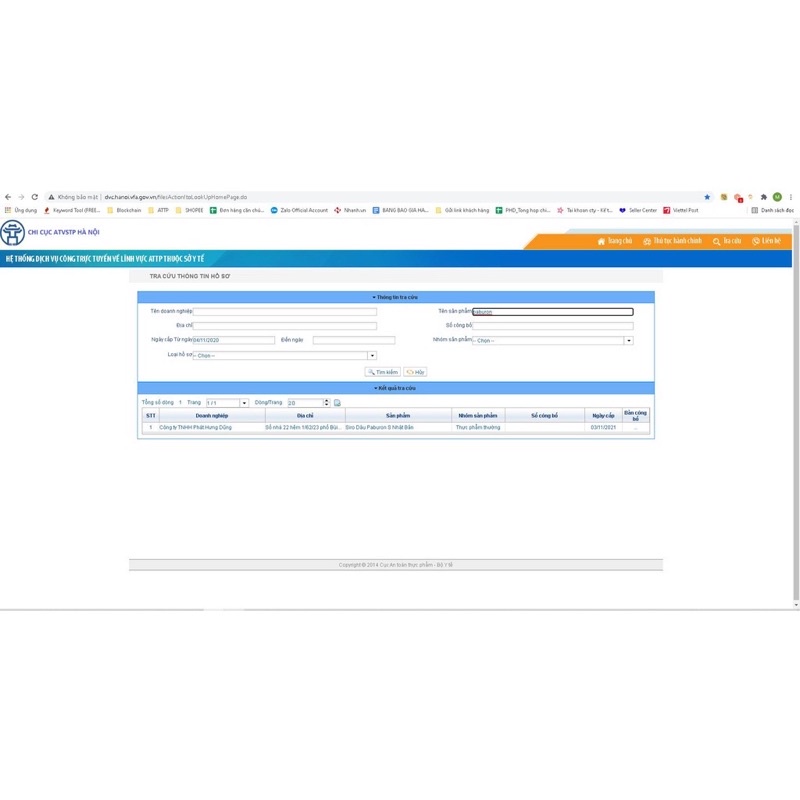The height and width of the screenshot is (800, 800).
Task: Click the browser back arrow
Action: pos(8,197)
